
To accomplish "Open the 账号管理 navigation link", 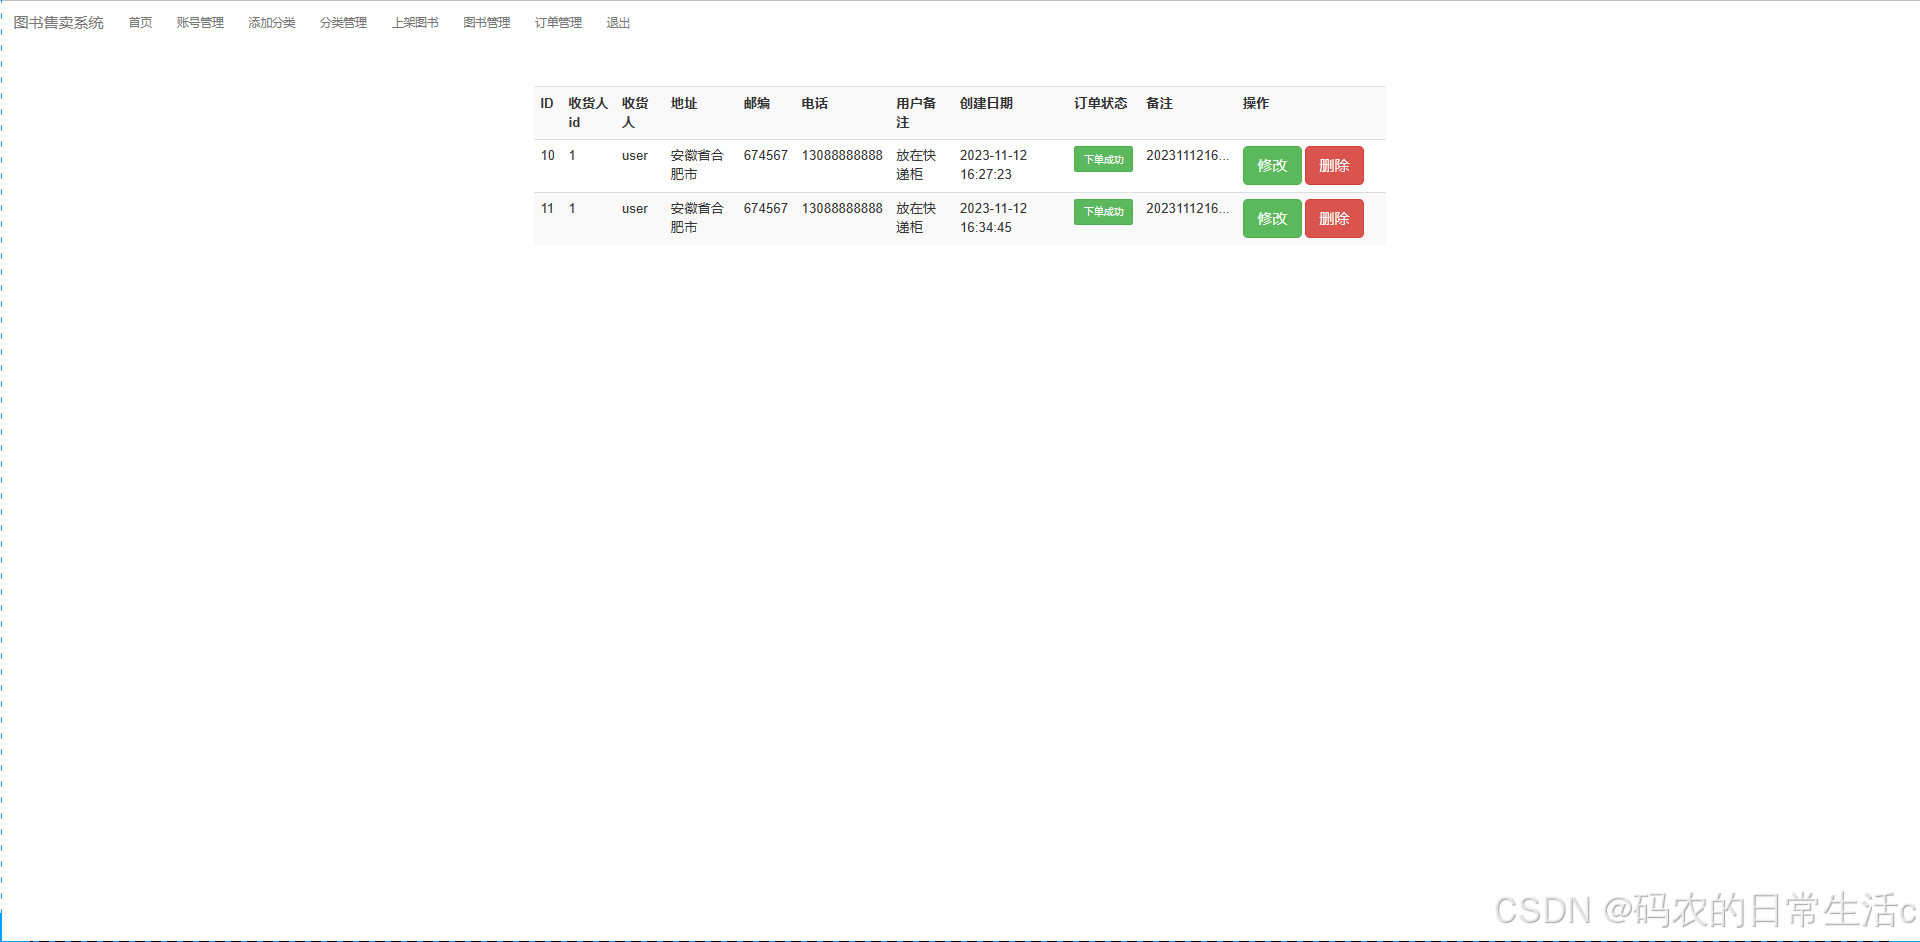I will (199, 22).
